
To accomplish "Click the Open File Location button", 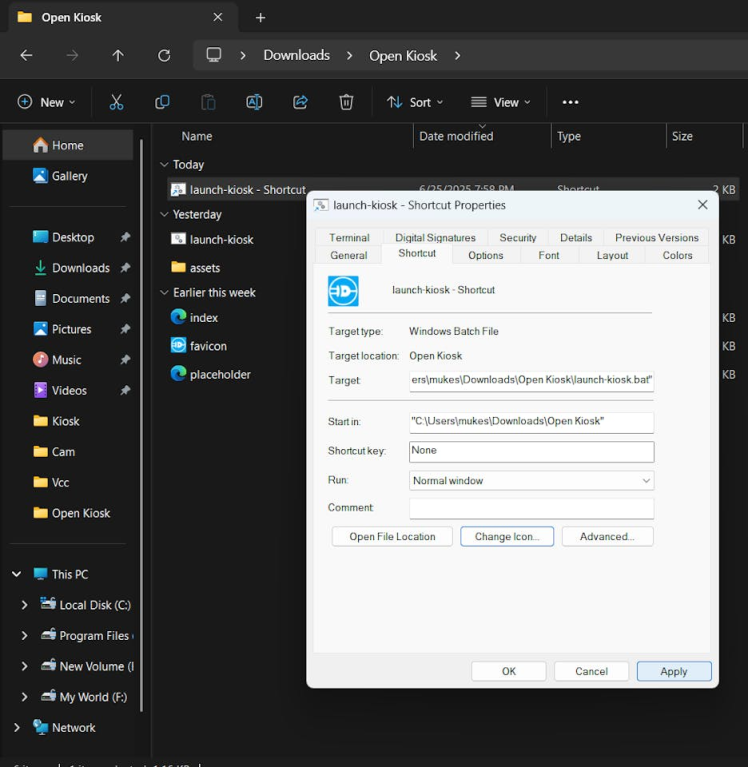I will (392, 537).
